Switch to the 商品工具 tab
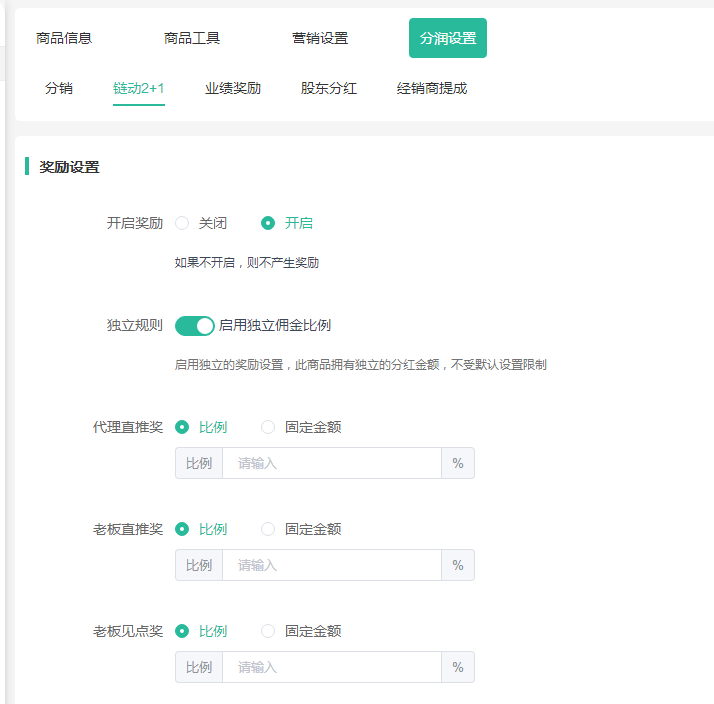Image resolution: width=714 pixels, height=704 pixels. point(192,38)
